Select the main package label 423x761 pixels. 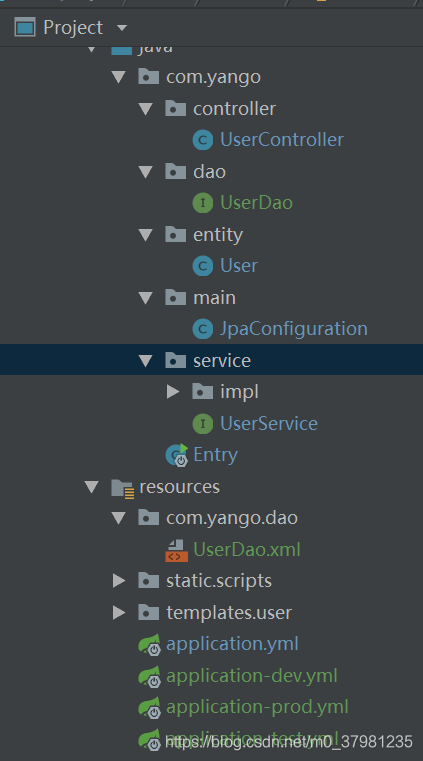click(x=214, y=298)
